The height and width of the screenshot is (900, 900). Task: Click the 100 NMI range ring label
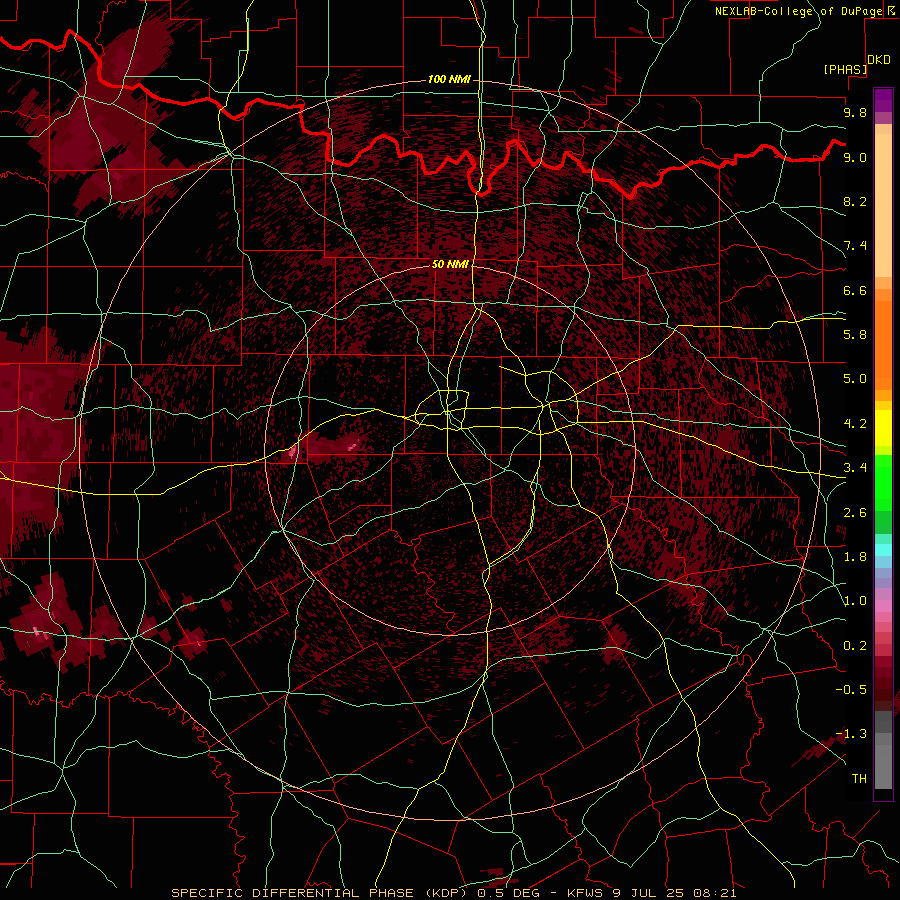(449, 79)
